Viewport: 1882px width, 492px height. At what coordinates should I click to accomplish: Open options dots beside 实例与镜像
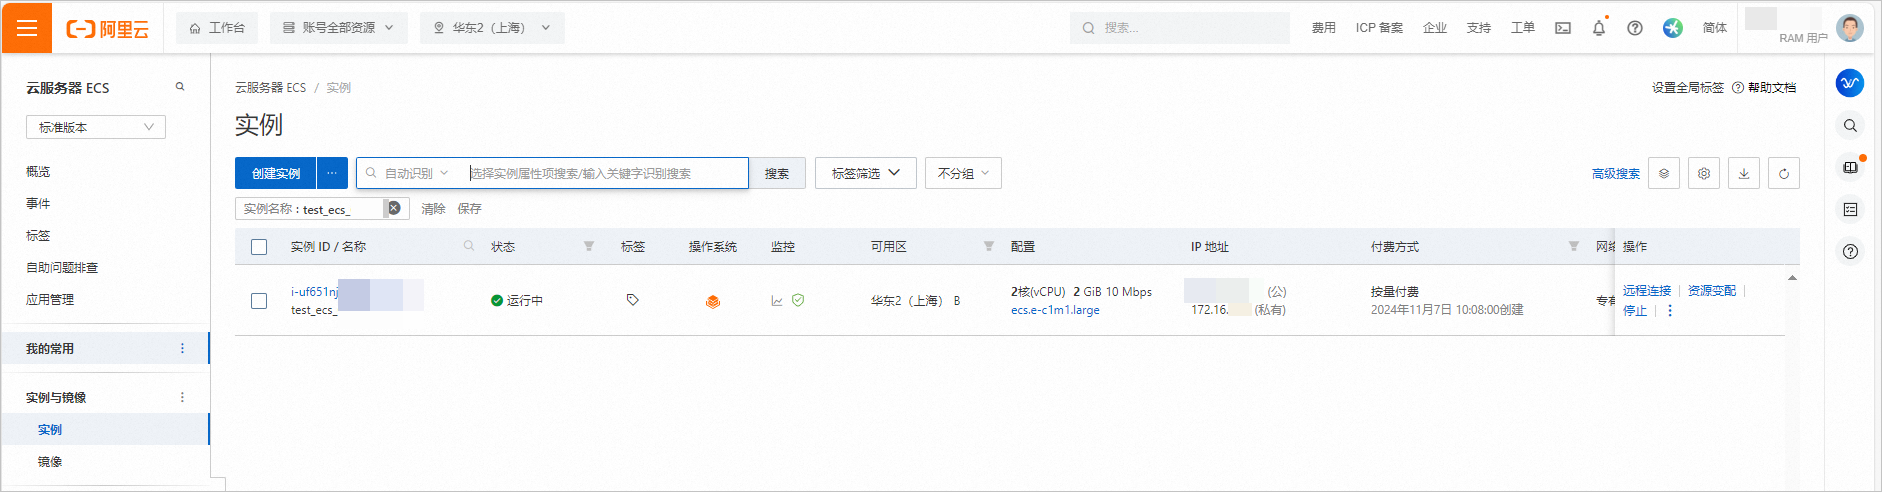pos(182,397)
